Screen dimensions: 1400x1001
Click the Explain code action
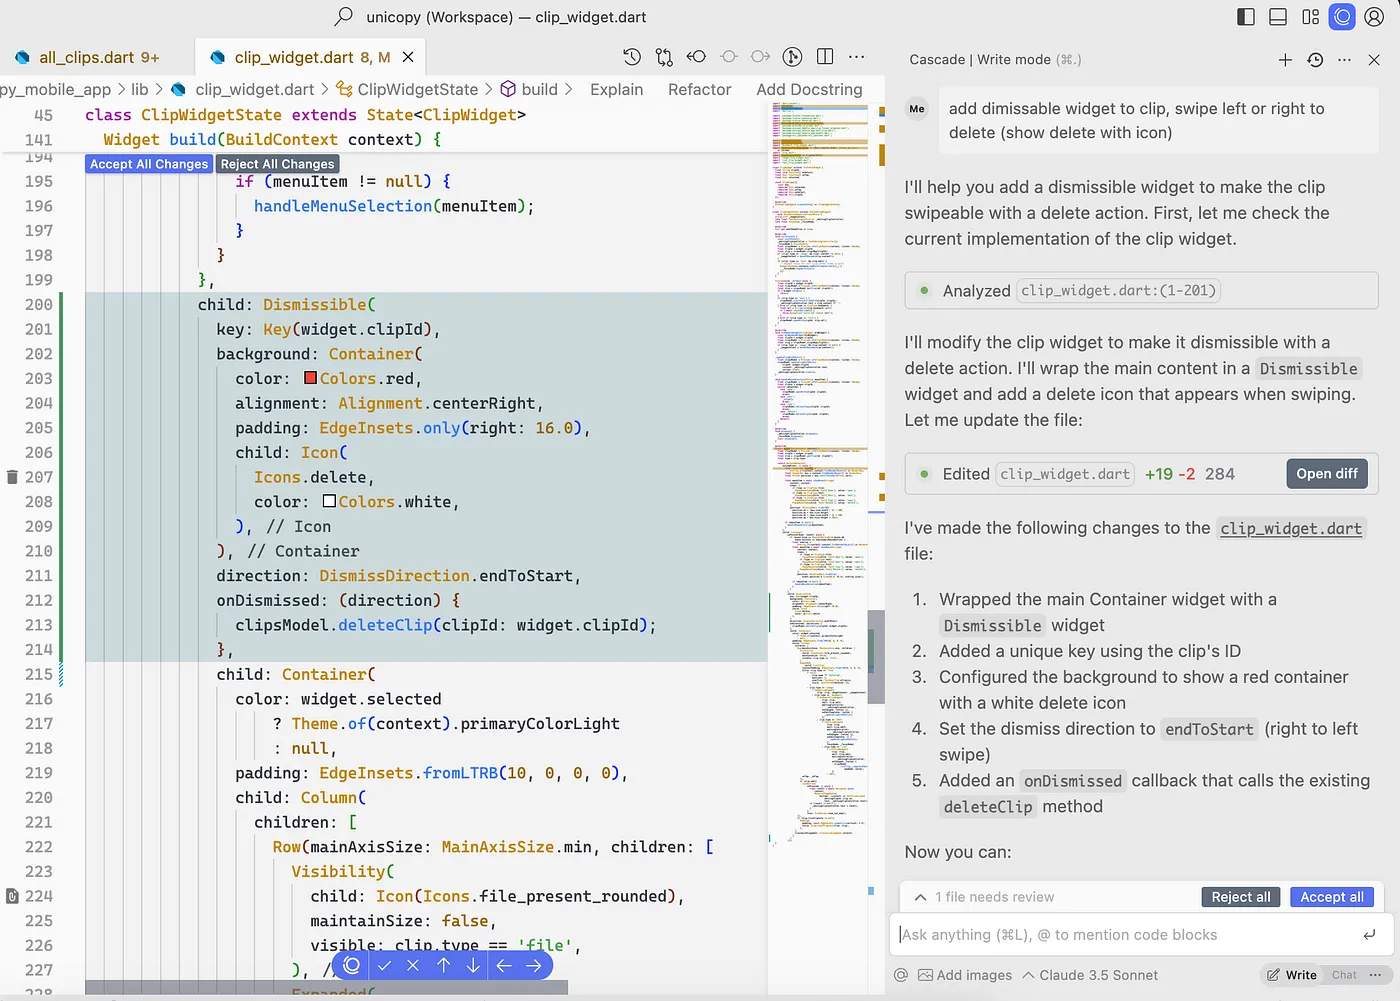click(616, 89)
